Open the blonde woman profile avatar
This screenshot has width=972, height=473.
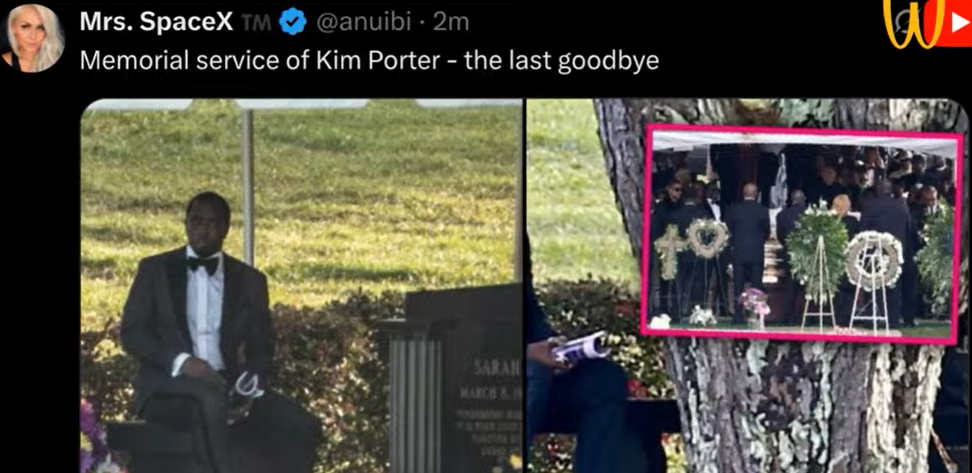coord(34,37)
